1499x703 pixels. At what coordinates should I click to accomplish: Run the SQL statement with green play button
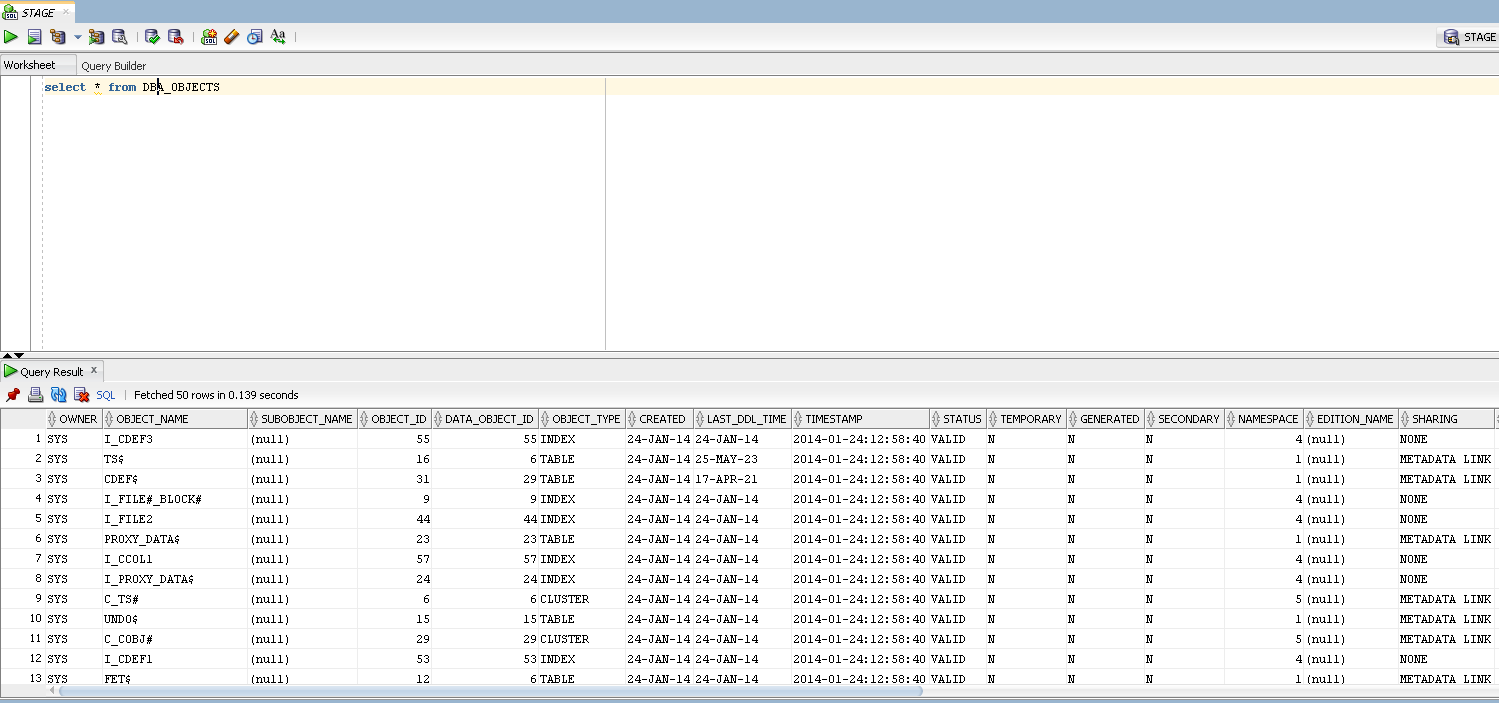coord(11,37)
